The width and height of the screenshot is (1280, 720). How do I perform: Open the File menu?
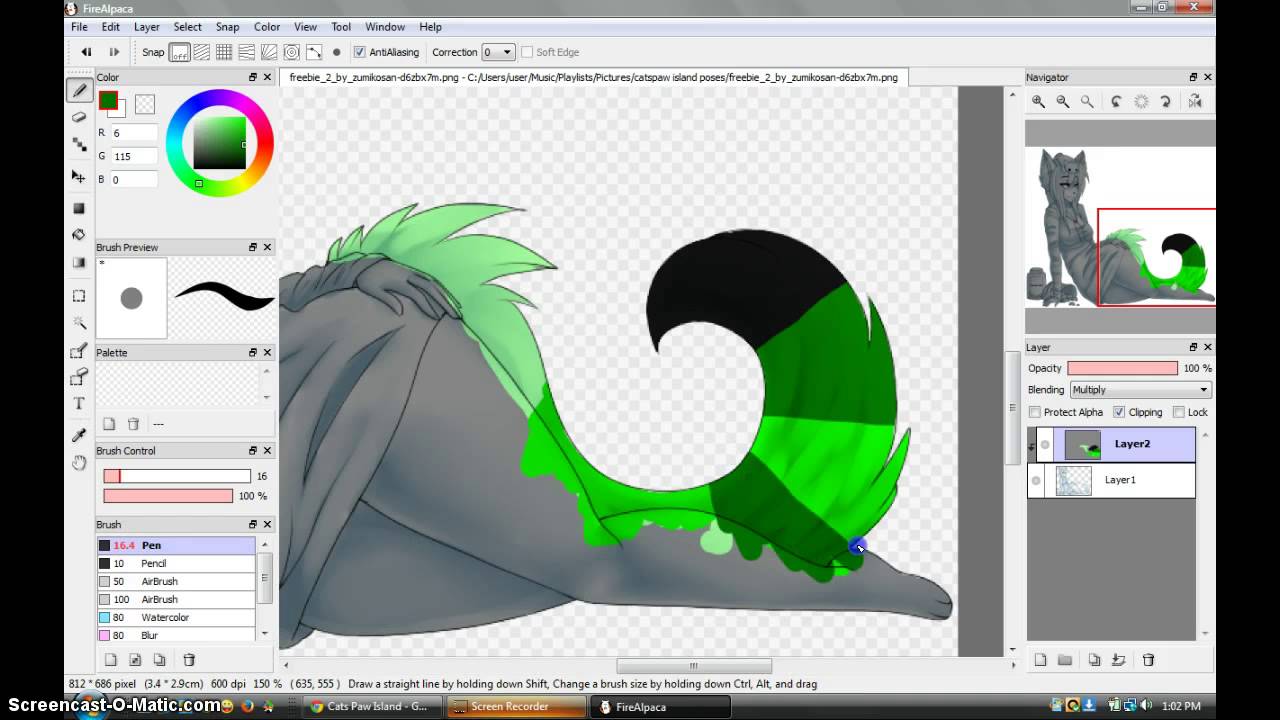click(79, 27)
